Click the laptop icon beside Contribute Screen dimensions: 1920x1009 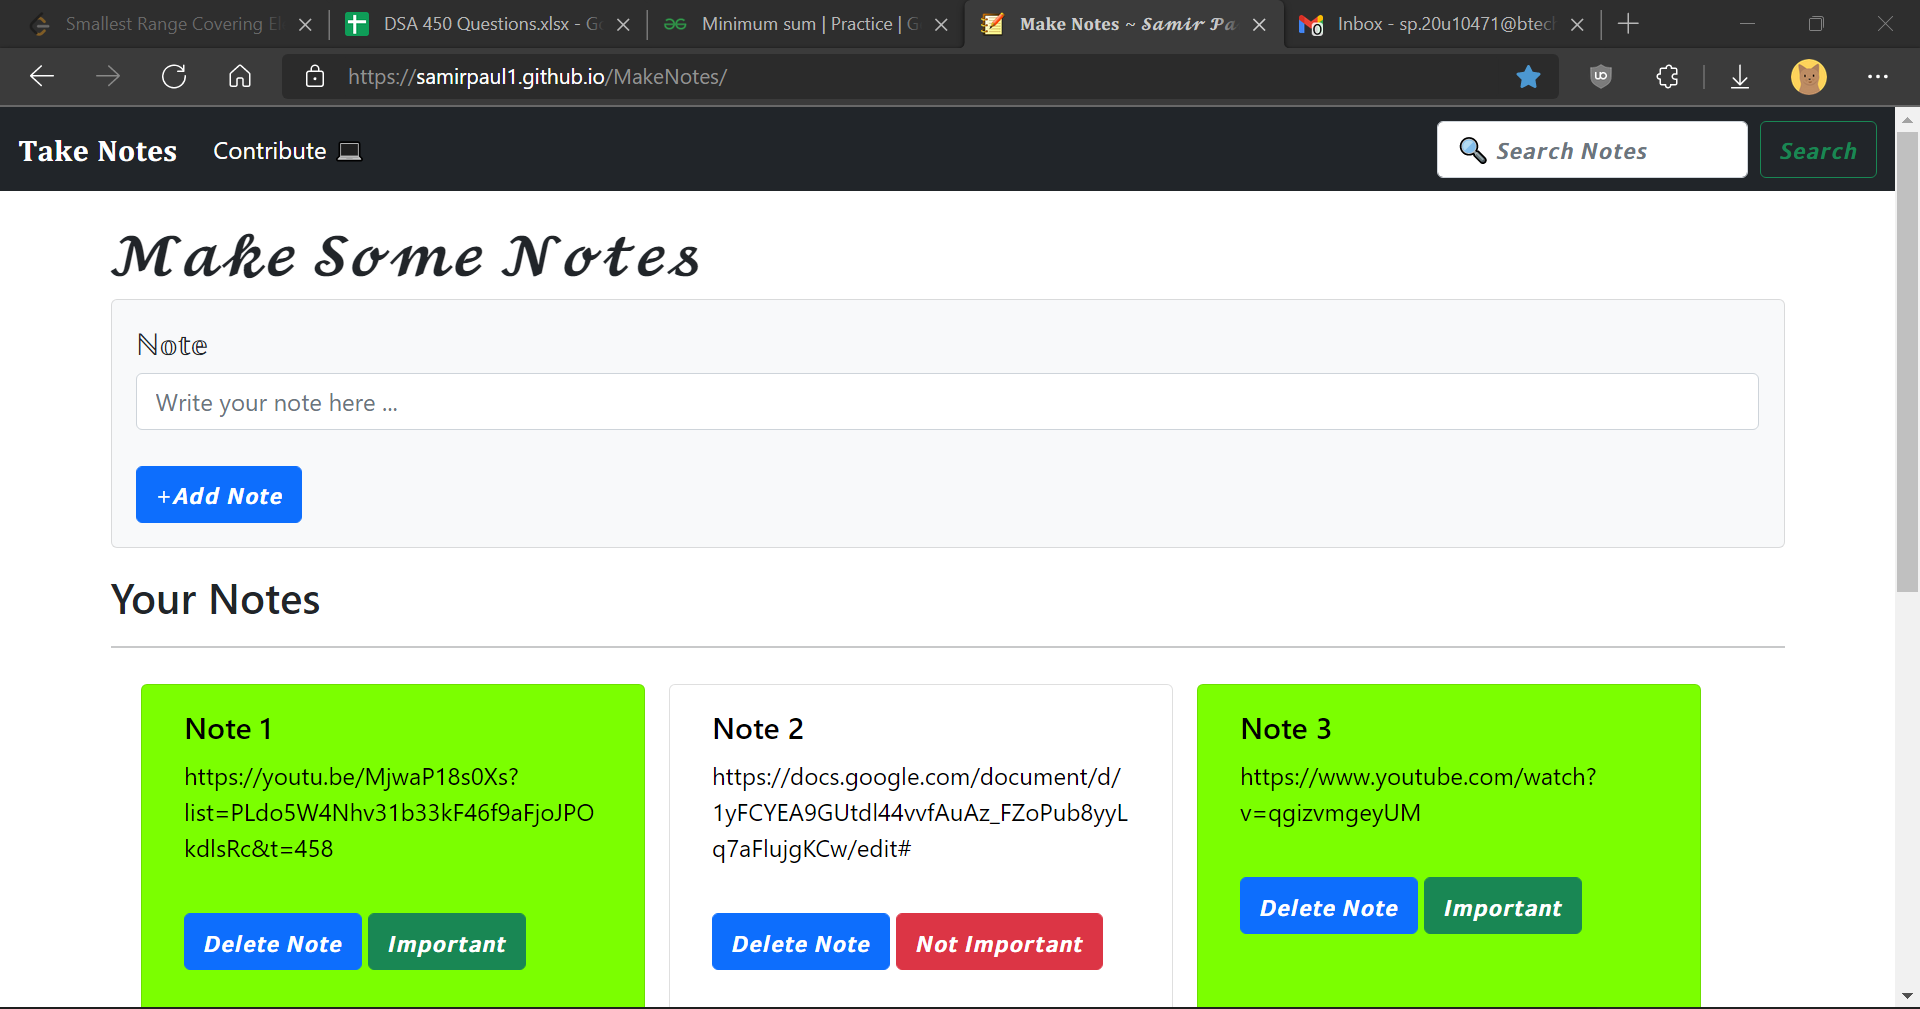point(349,151)
